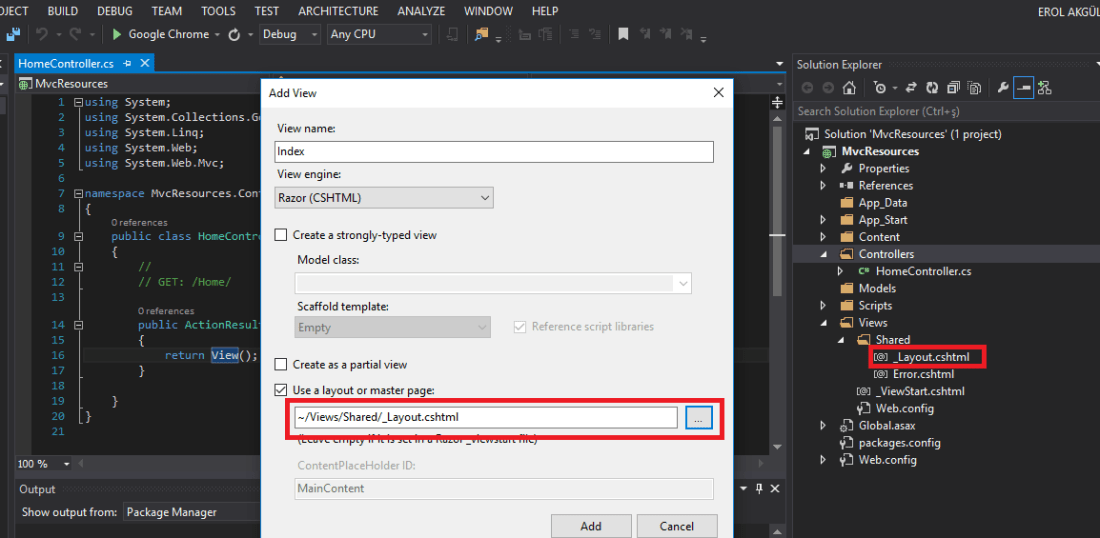
Task: Click the Home icon in Solution Explorer
Action: 849,88
